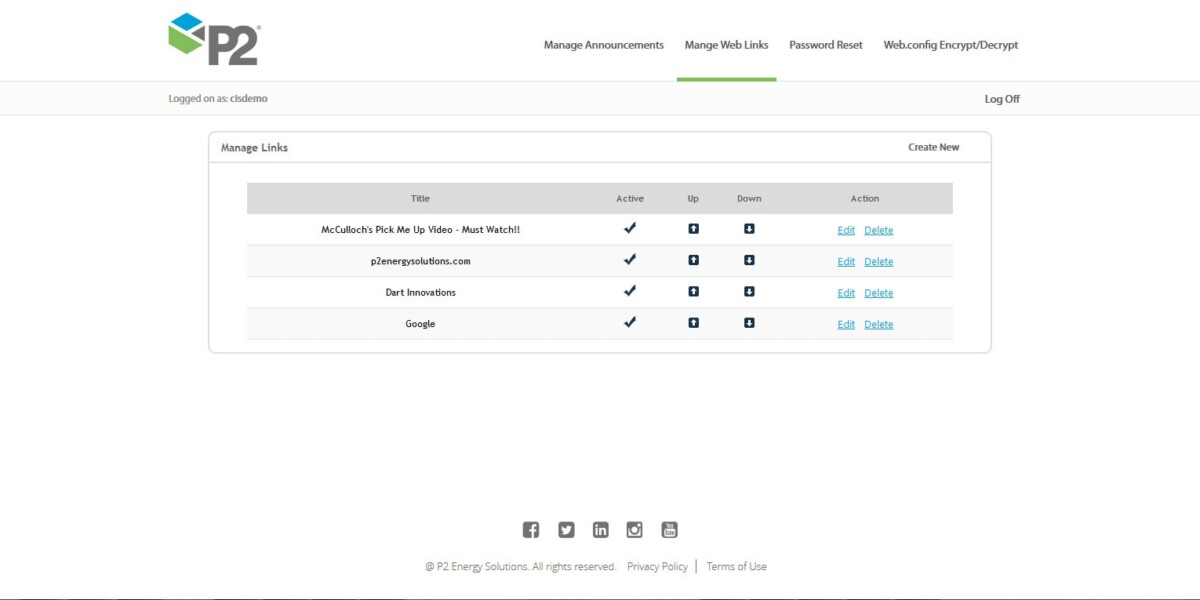This screenshot has width=1200, height=600.
Task: Open Facebook from the footer icon
Action: [531, 529]
